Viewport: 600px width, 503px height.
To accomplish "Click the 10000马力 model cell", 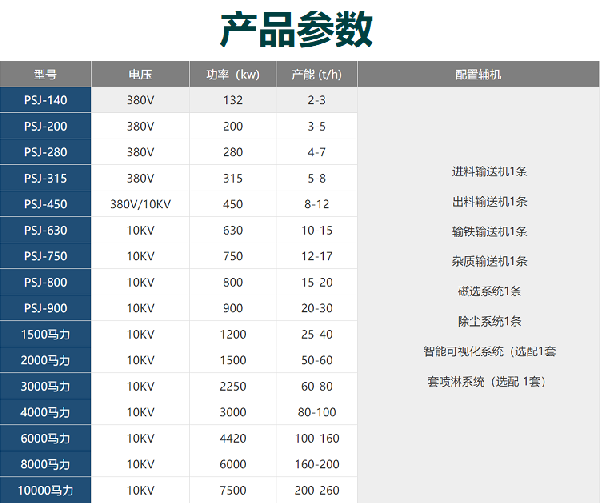I will click(46, 490).
